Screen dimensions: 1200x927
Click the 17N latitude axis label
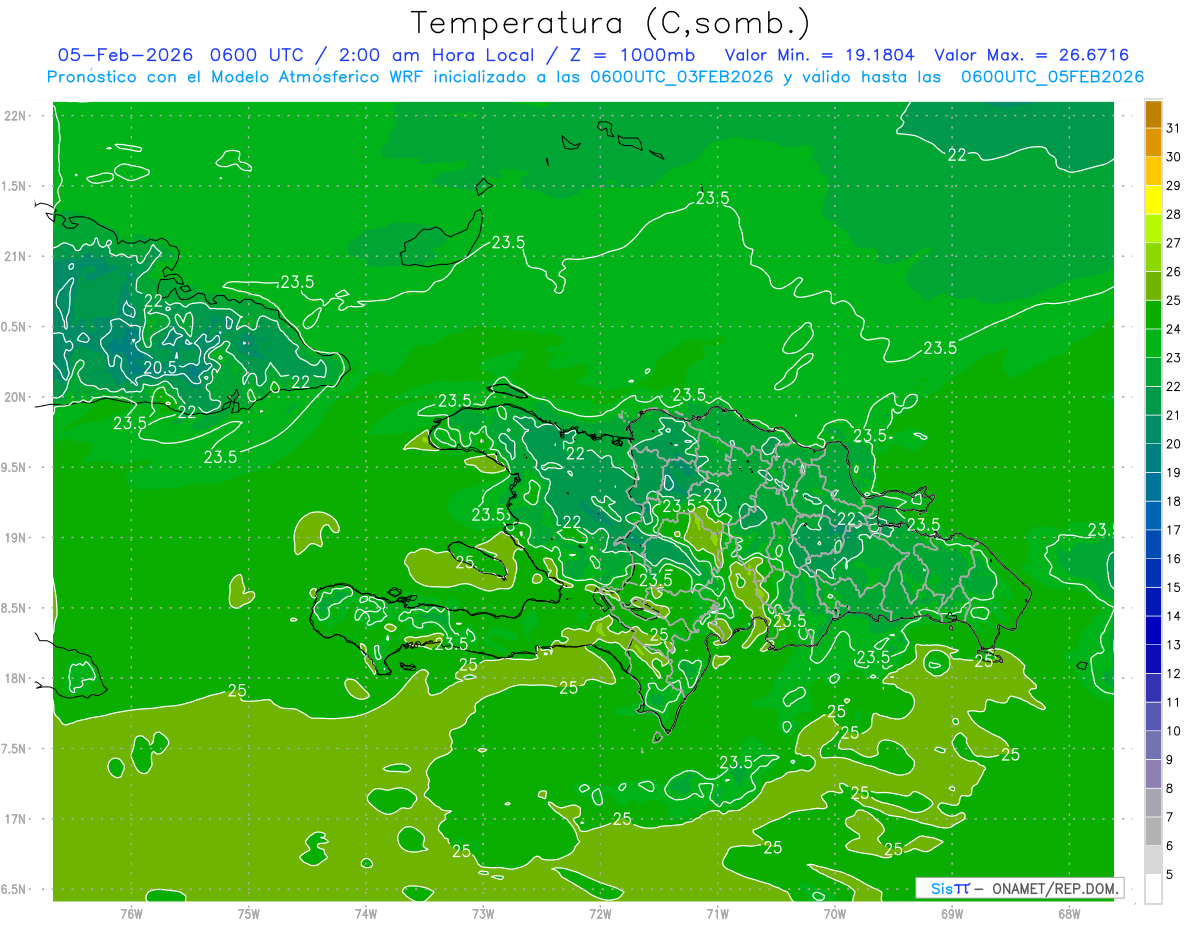point(17,819)
